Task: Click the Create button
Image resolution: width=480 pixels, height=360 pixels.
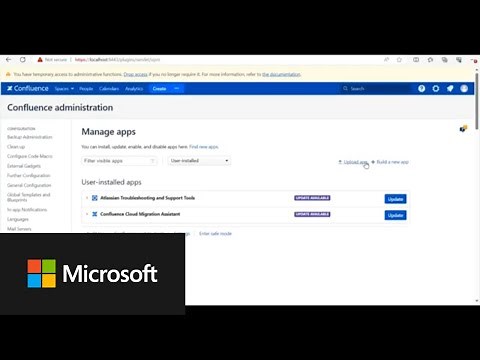Action: coord(159,89)
